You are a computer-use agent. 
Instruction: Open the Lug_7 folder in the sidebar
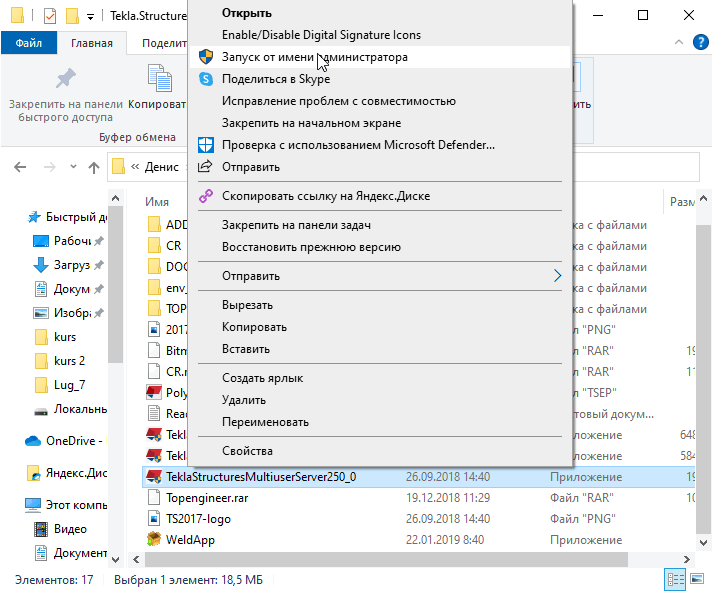60,385
